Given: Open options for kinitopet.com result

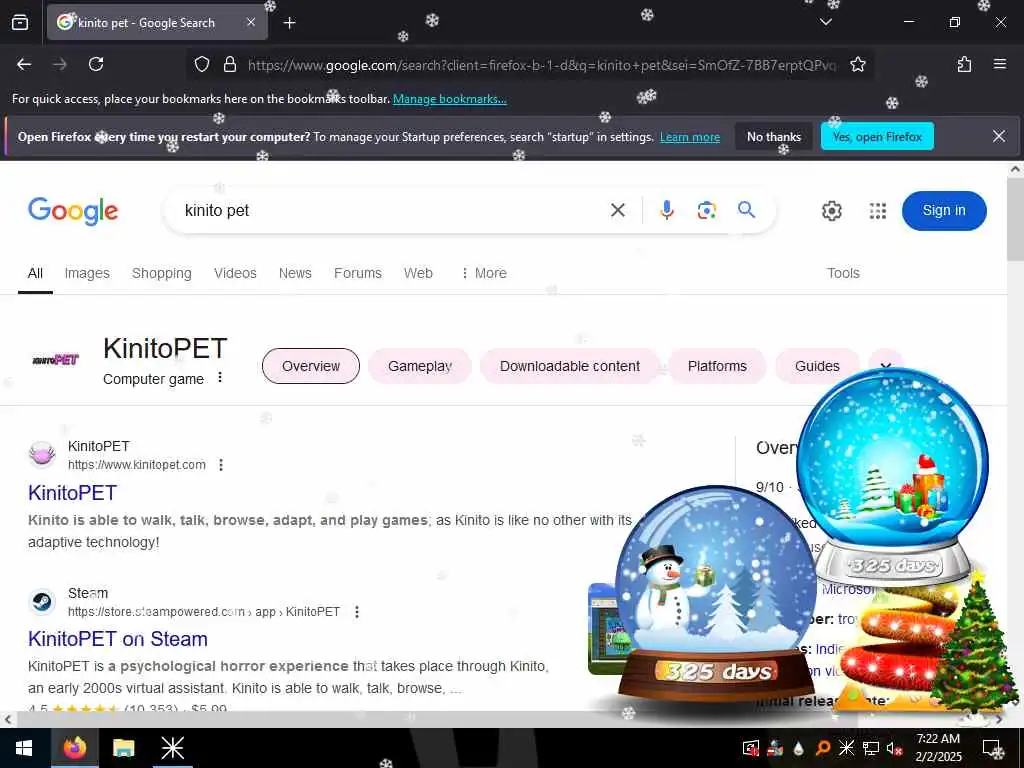Looking at the screenshot, I should (221, 465).
